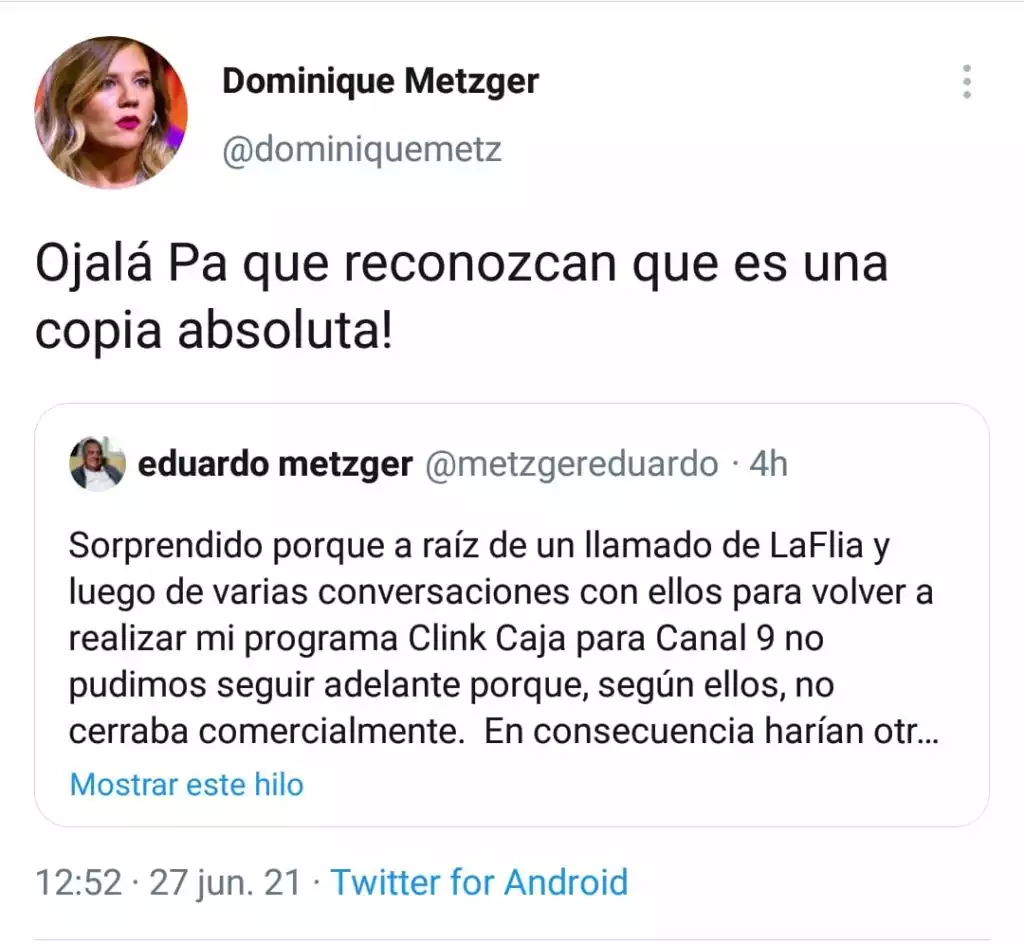Click 'Canal 9' in the quoted tweet
The image size is (1024, 944).
(715, 638)
